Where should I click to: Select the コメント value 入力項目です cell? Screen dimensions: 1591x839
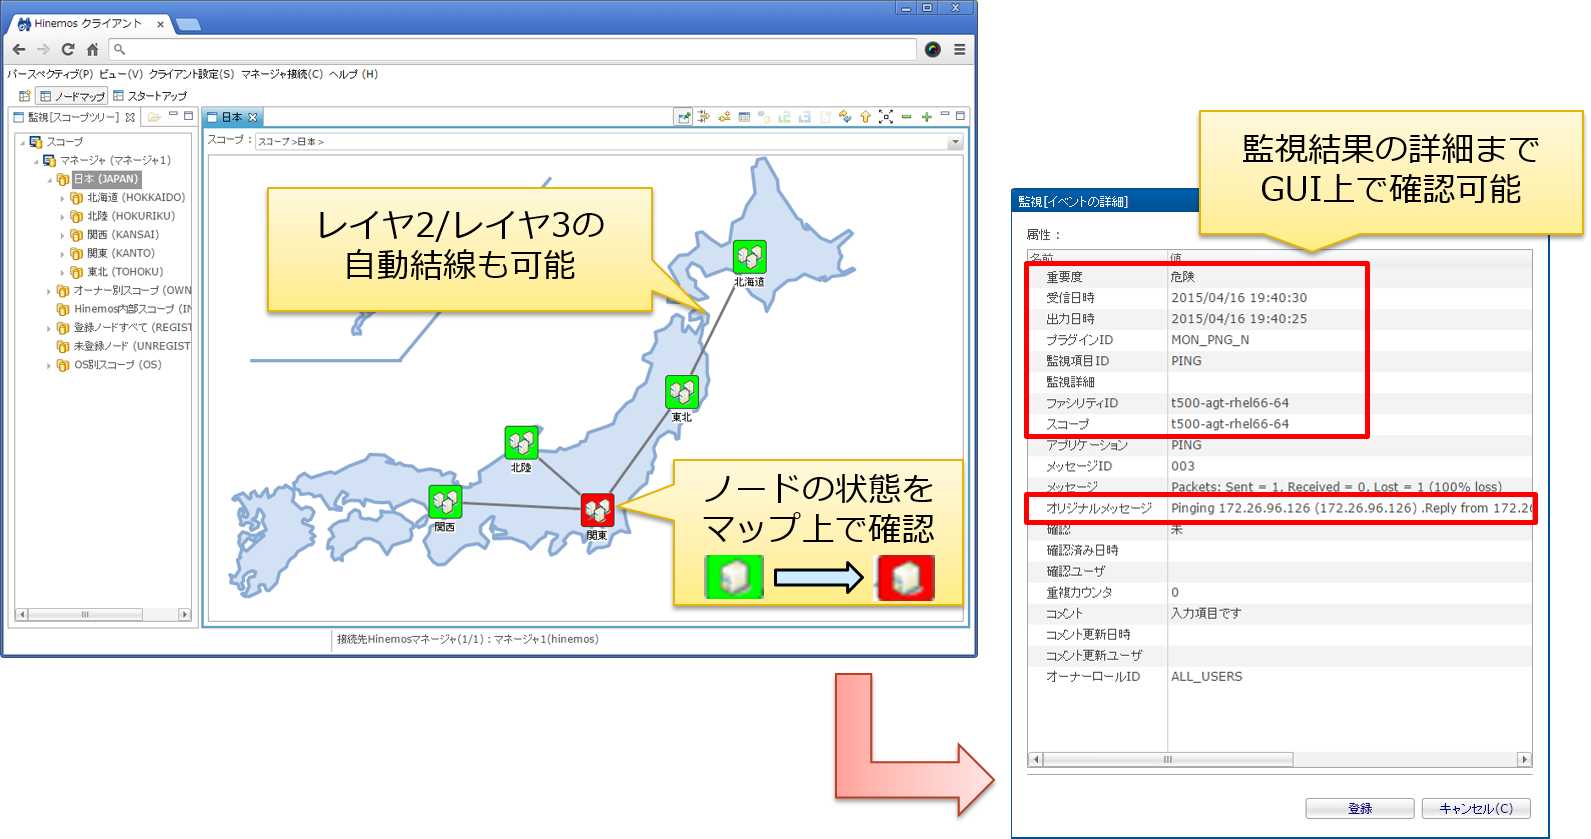click(1206, 613)
